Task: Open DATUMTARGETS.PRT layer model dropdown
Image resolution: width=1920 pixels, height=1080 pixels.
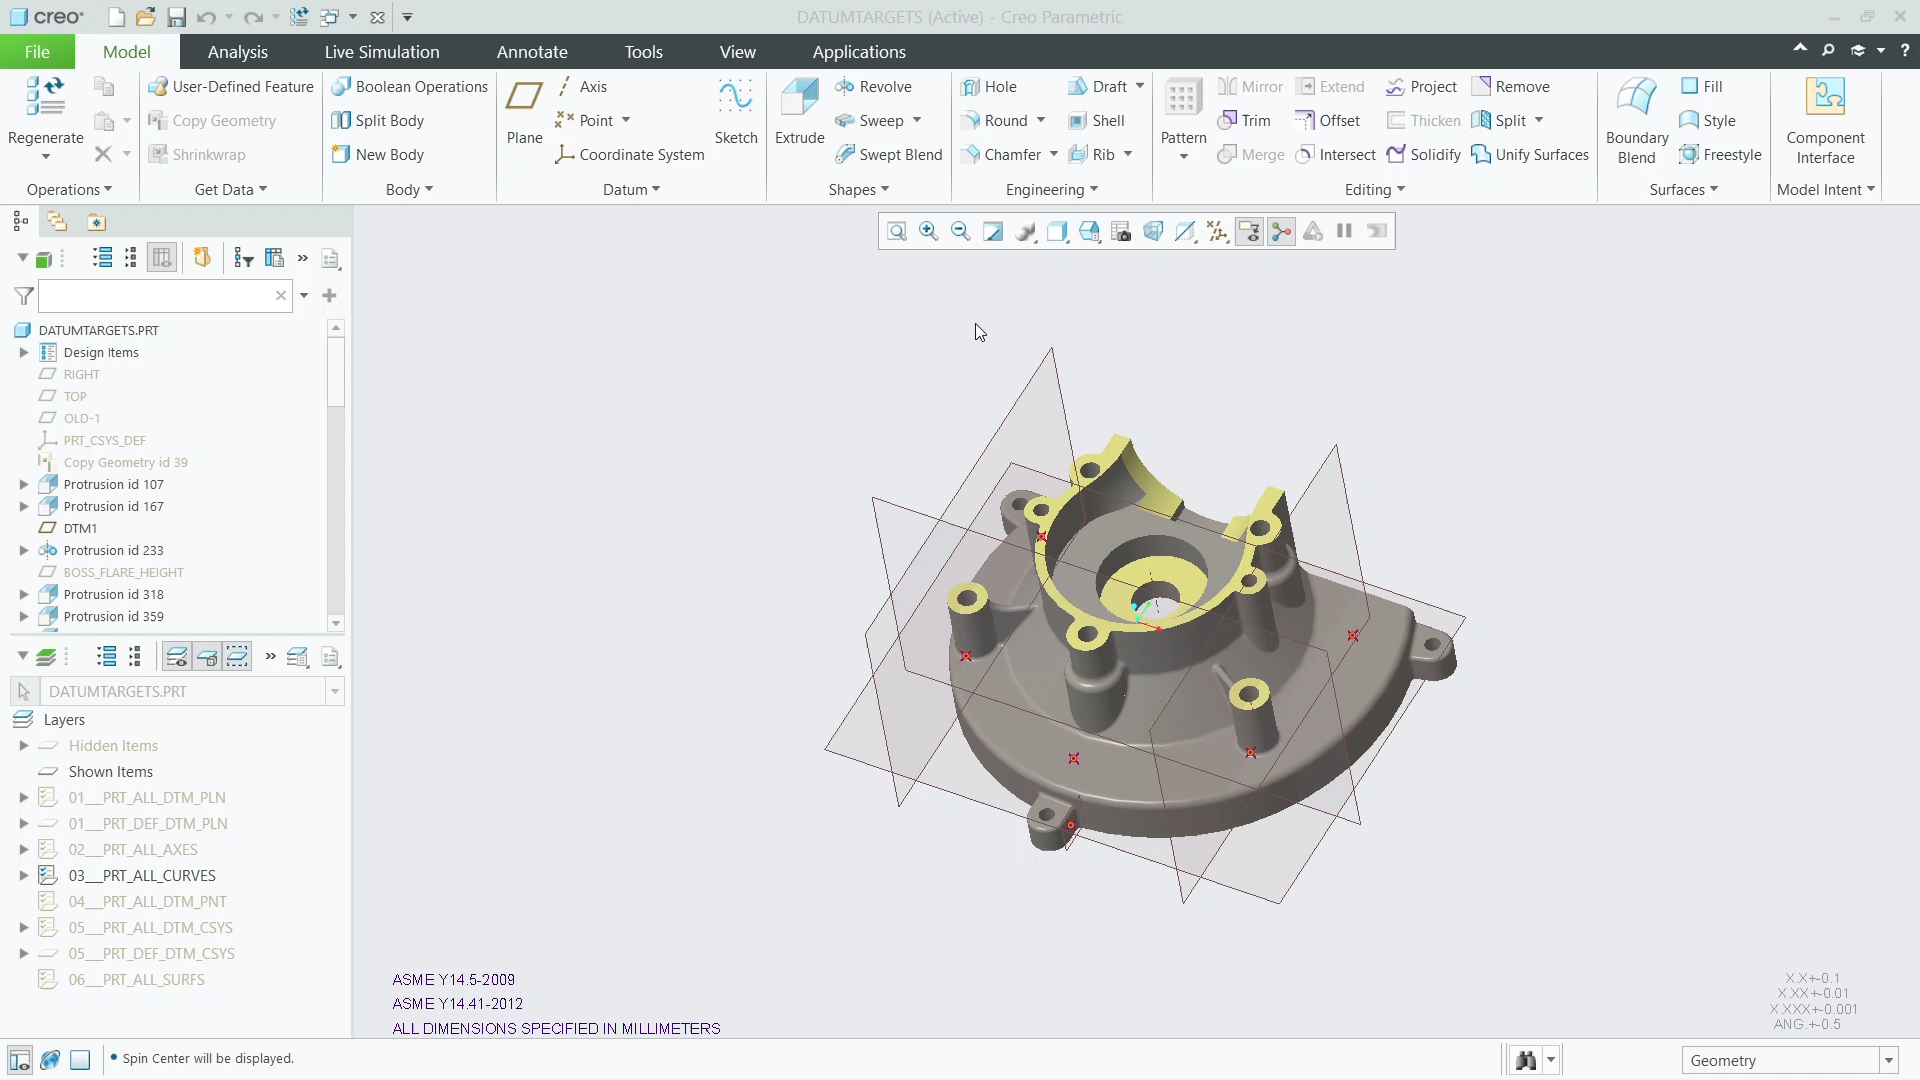Action: pos(335,692)
